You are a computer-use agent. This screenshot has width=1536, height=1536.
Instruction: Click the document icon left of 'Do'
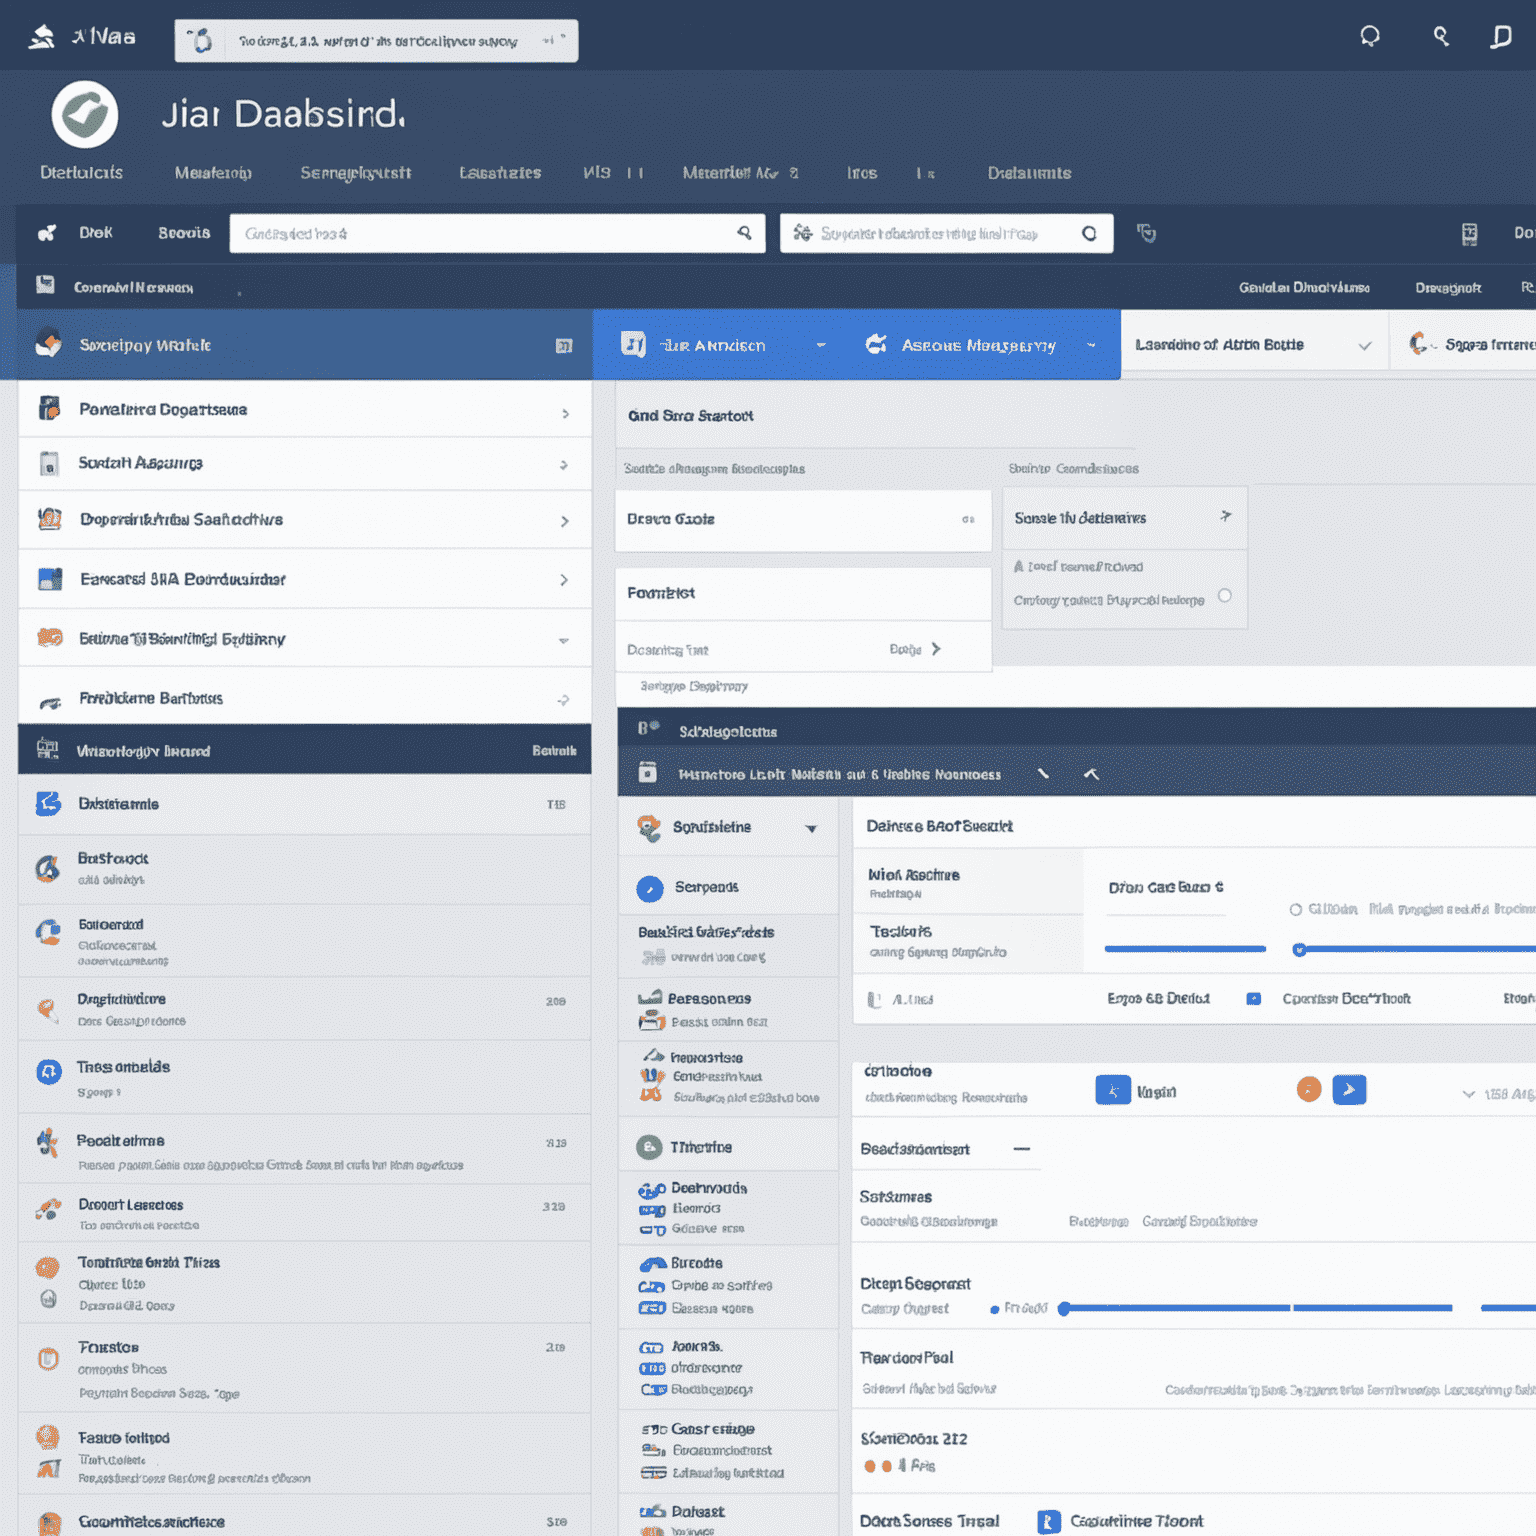(x=1469, y=234)
